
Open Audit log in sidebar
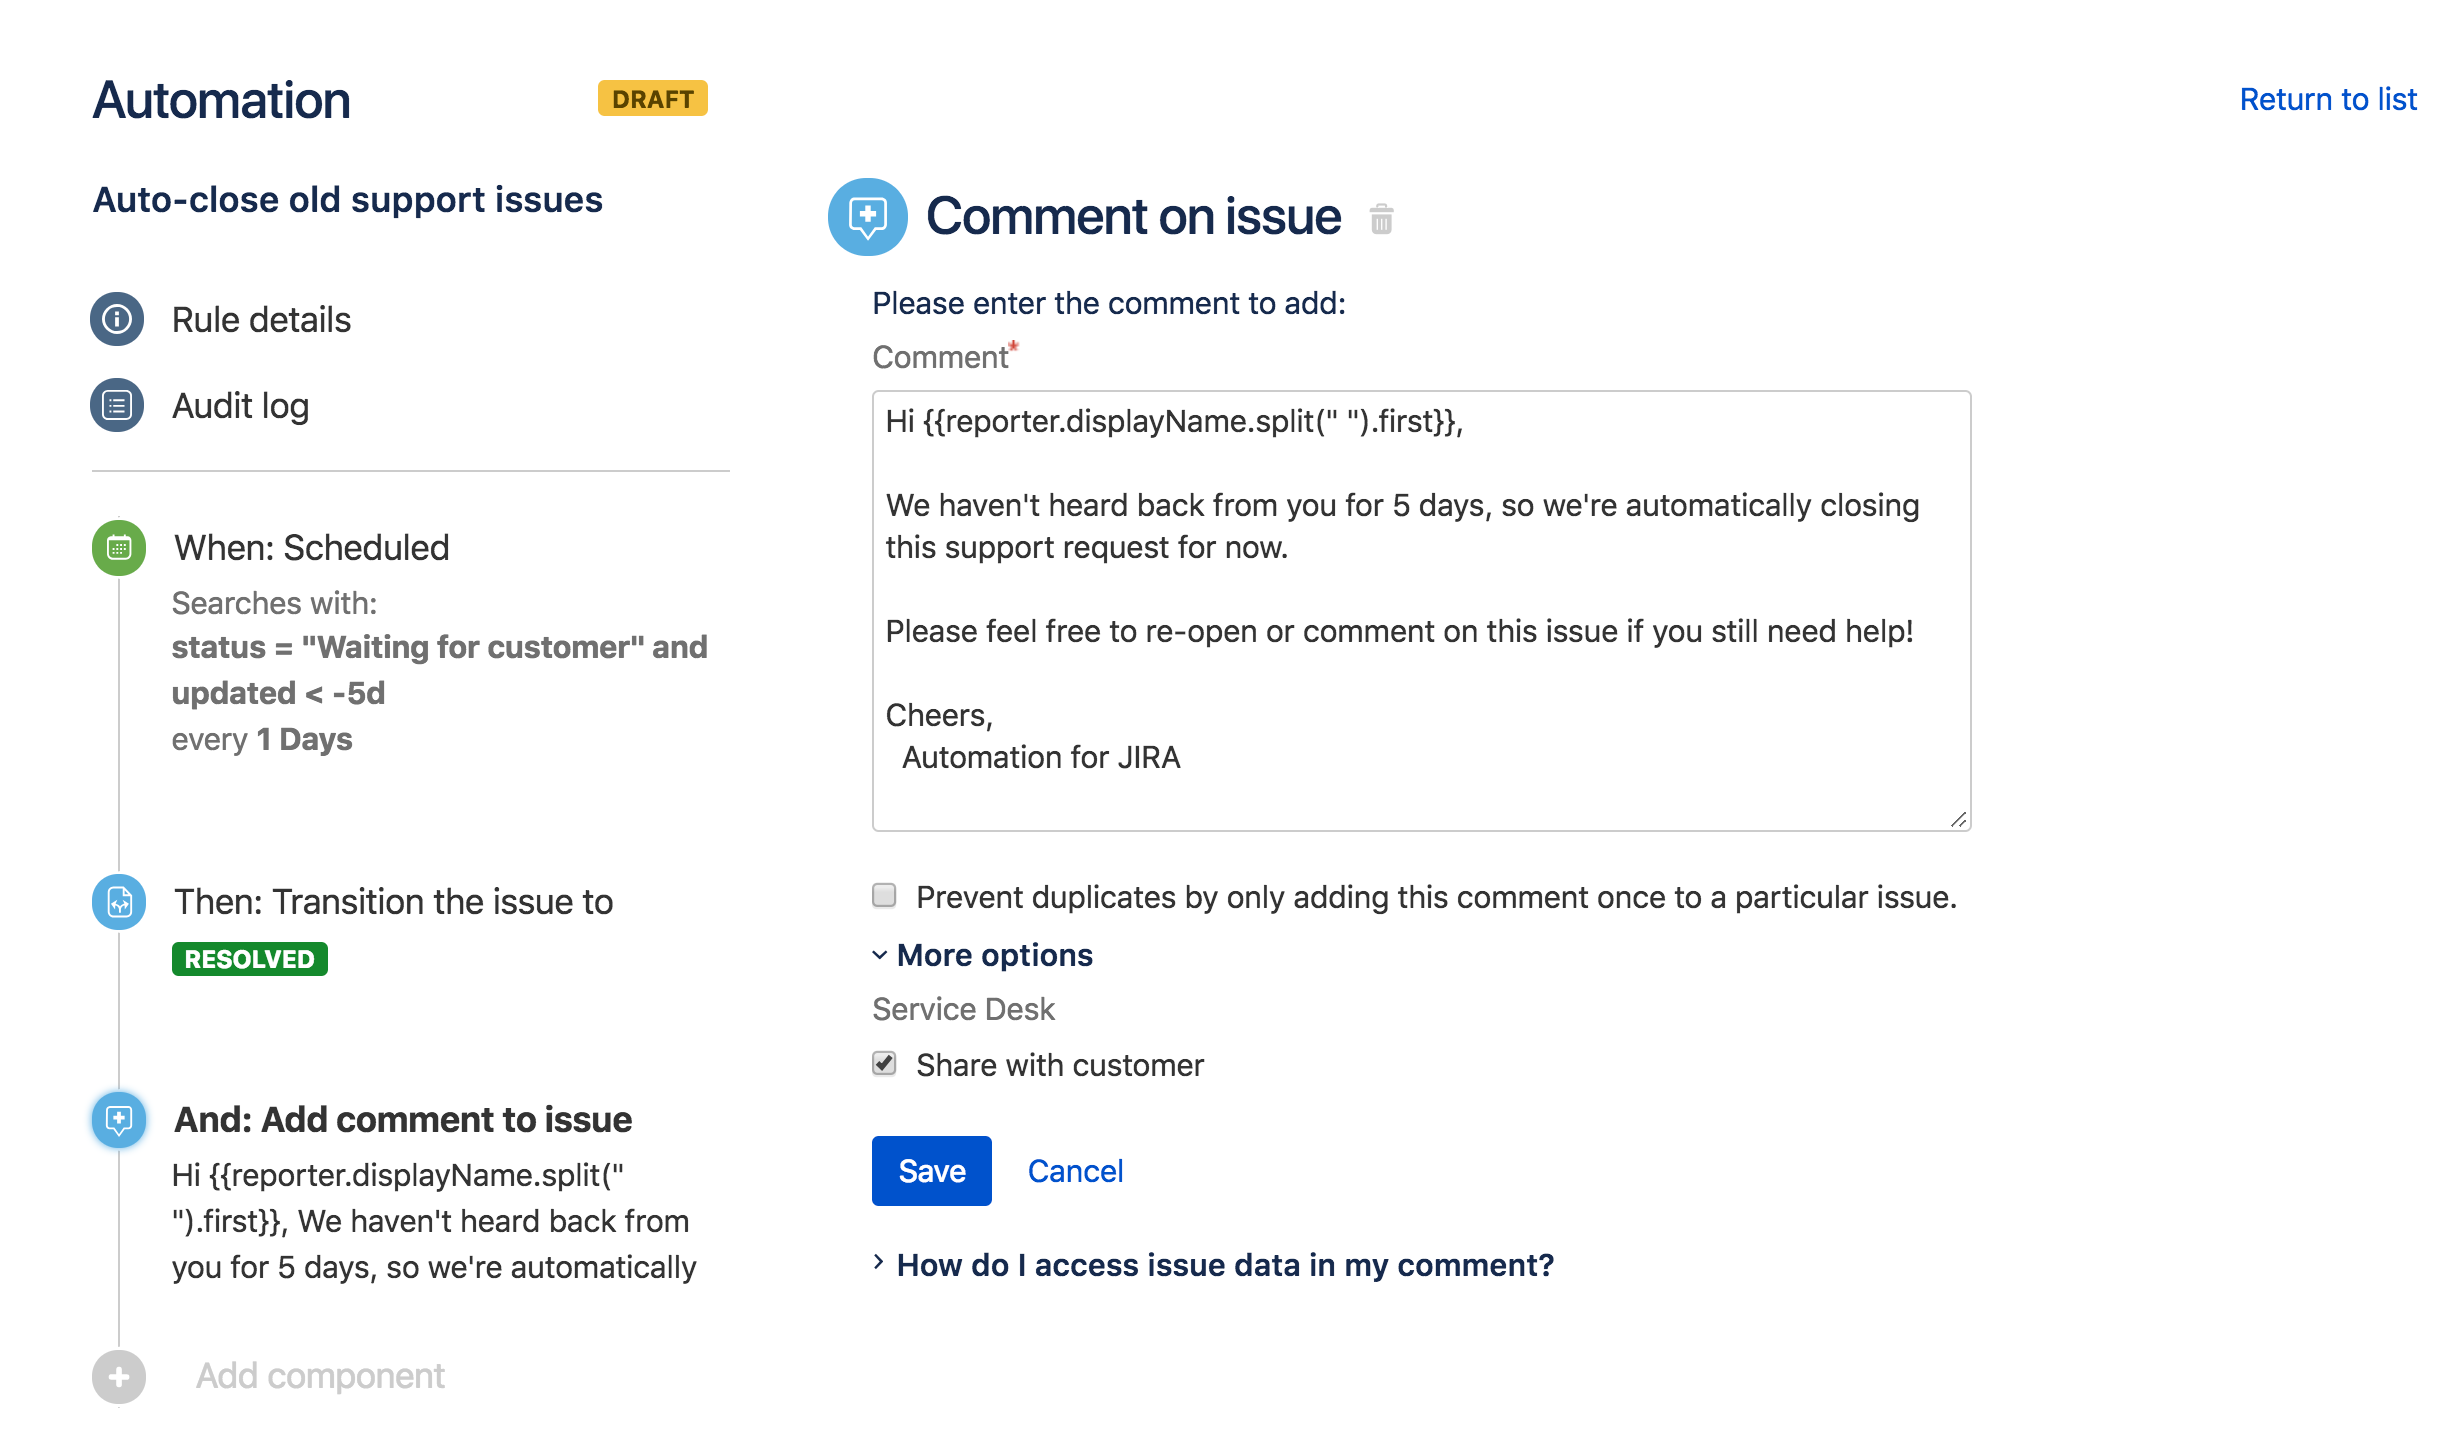pos(240,406)
